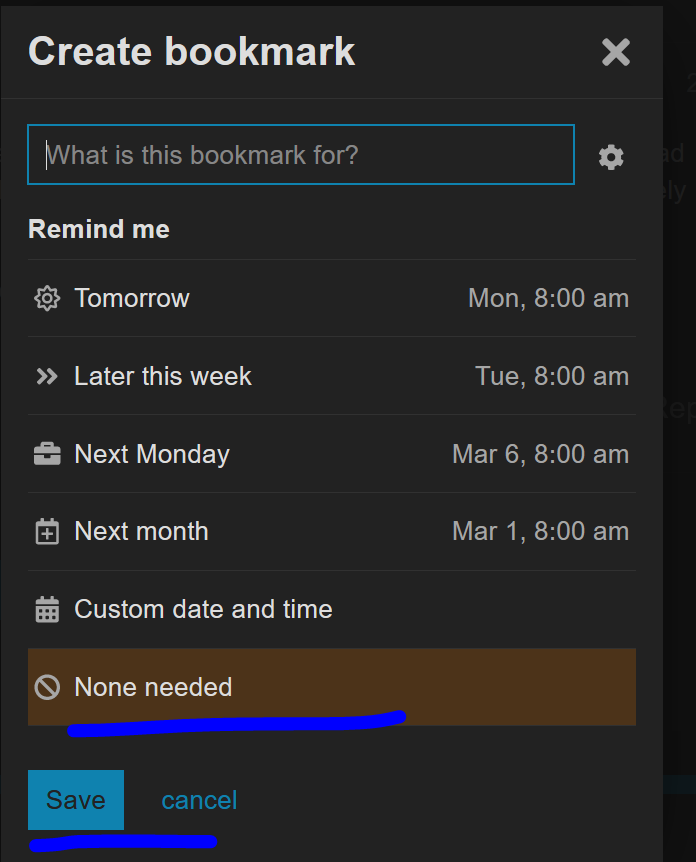This screenshot has width=696, height=862.
Task: Pick the Next Monday reminder
Action: [152, 454]
